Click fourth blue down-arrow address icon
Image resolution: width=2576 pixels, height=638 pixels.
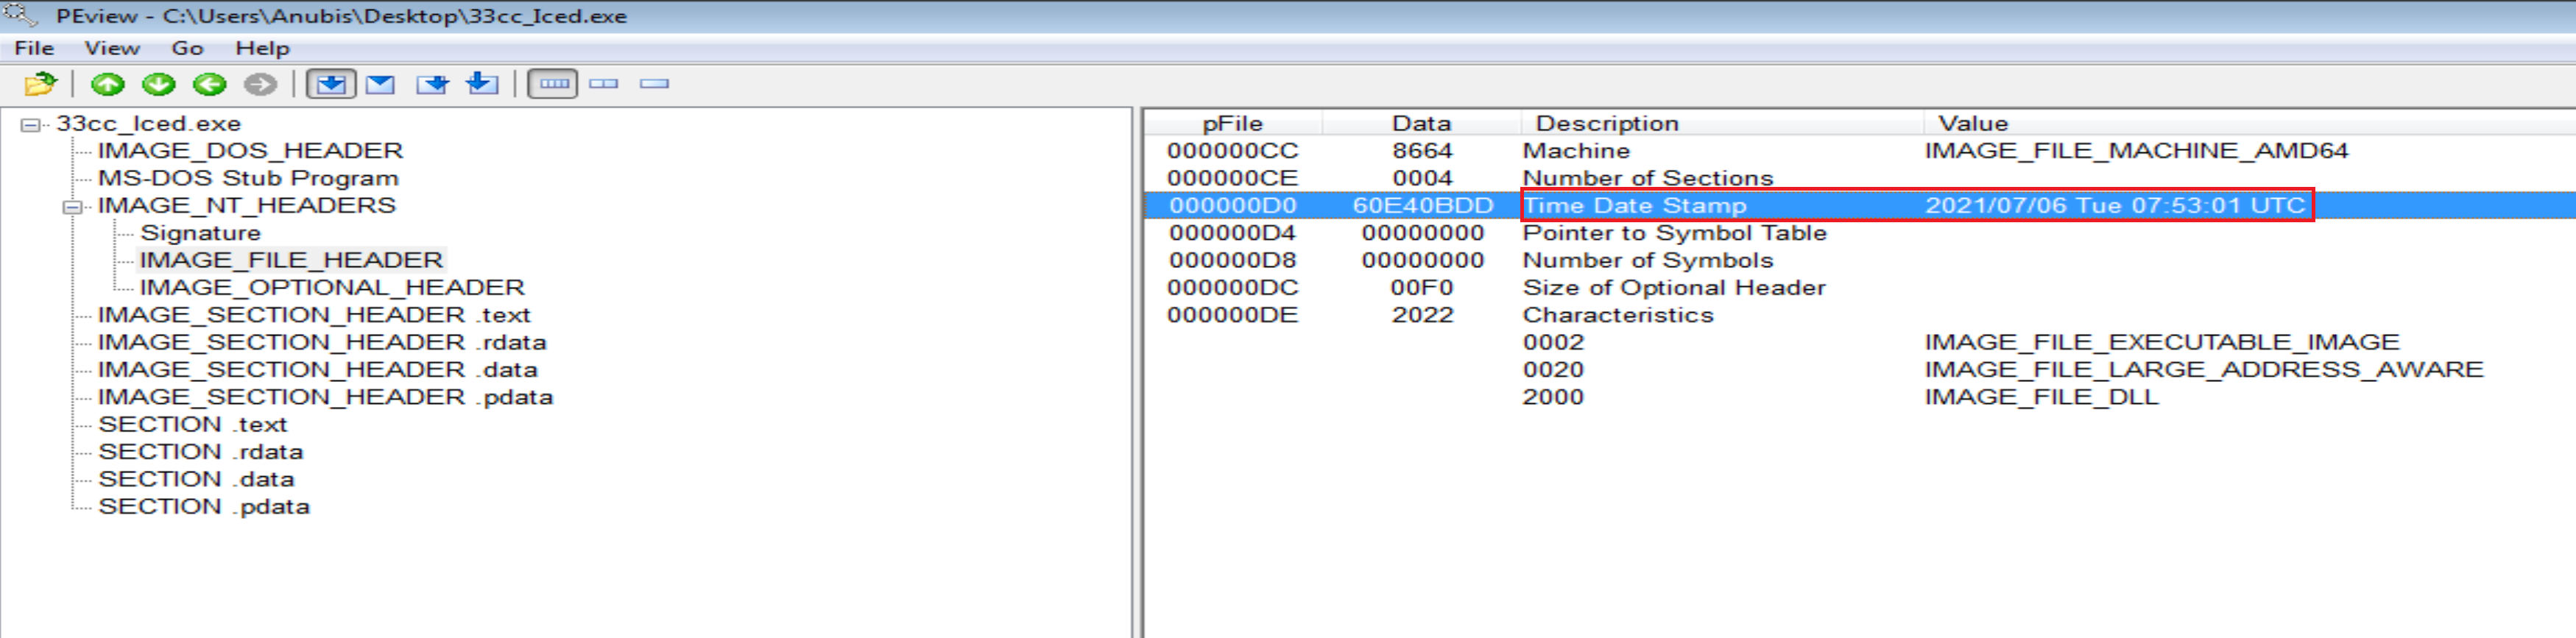pyautogui.click(x=482, y=85)
